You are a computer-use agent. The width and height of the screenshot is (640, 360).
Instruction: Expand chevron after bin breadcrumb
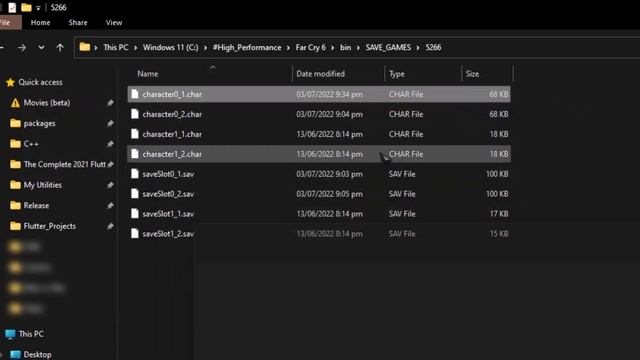(358, 48)
